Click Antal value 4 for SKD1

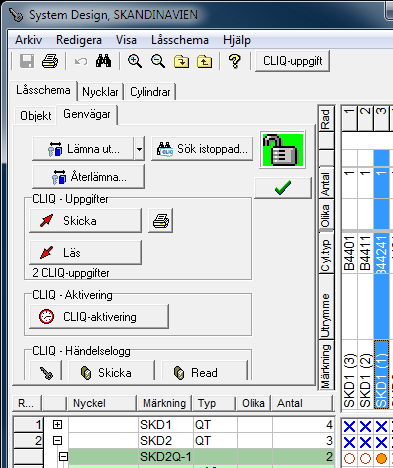click(x=303, y=425)
